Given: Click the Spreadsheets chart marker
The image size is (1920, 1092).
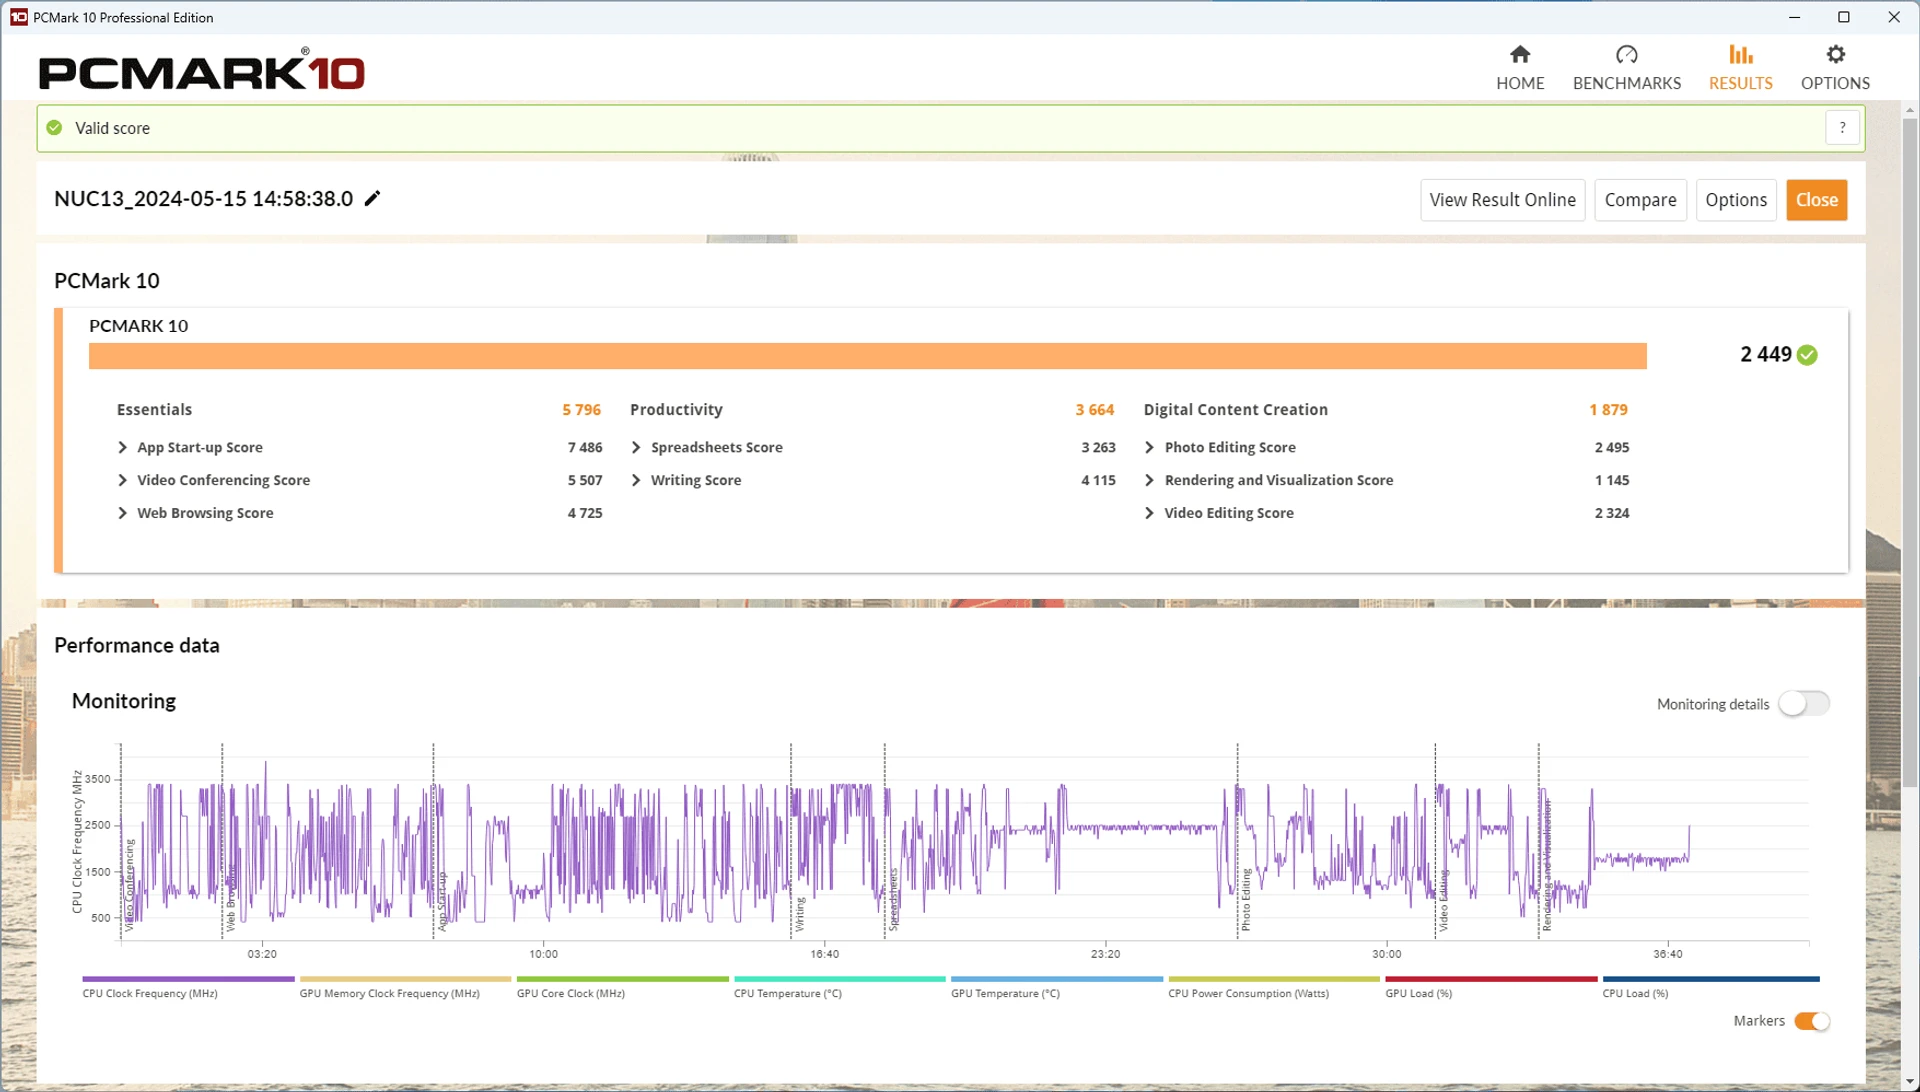Looking at the screenshot, I should (894, 899).
